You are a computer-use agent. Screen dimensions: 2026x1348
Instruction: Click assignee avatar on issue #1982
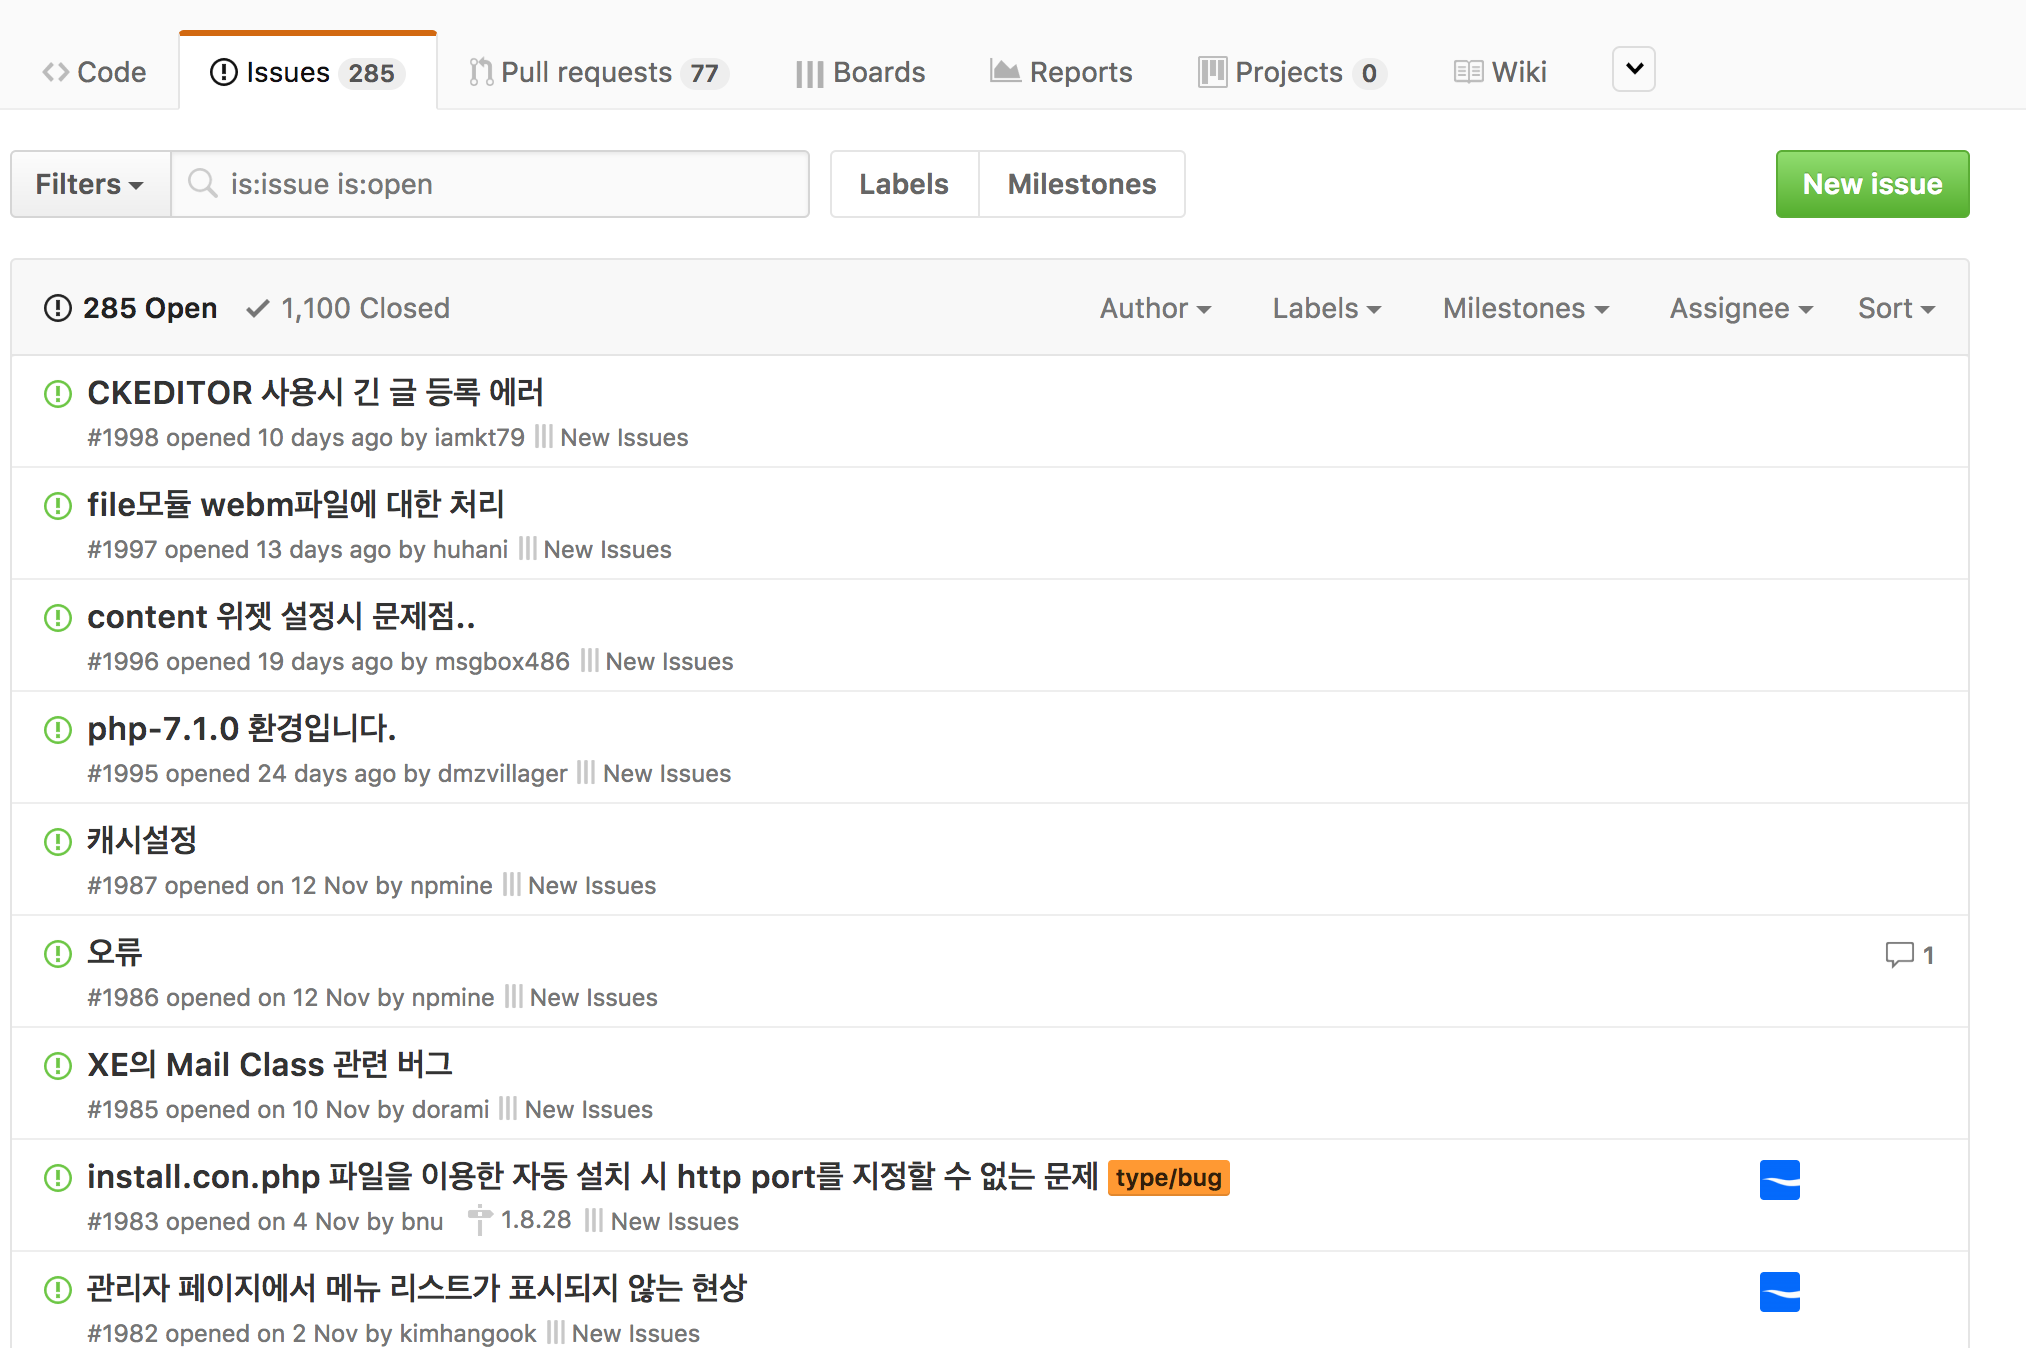[1779, 1292]
